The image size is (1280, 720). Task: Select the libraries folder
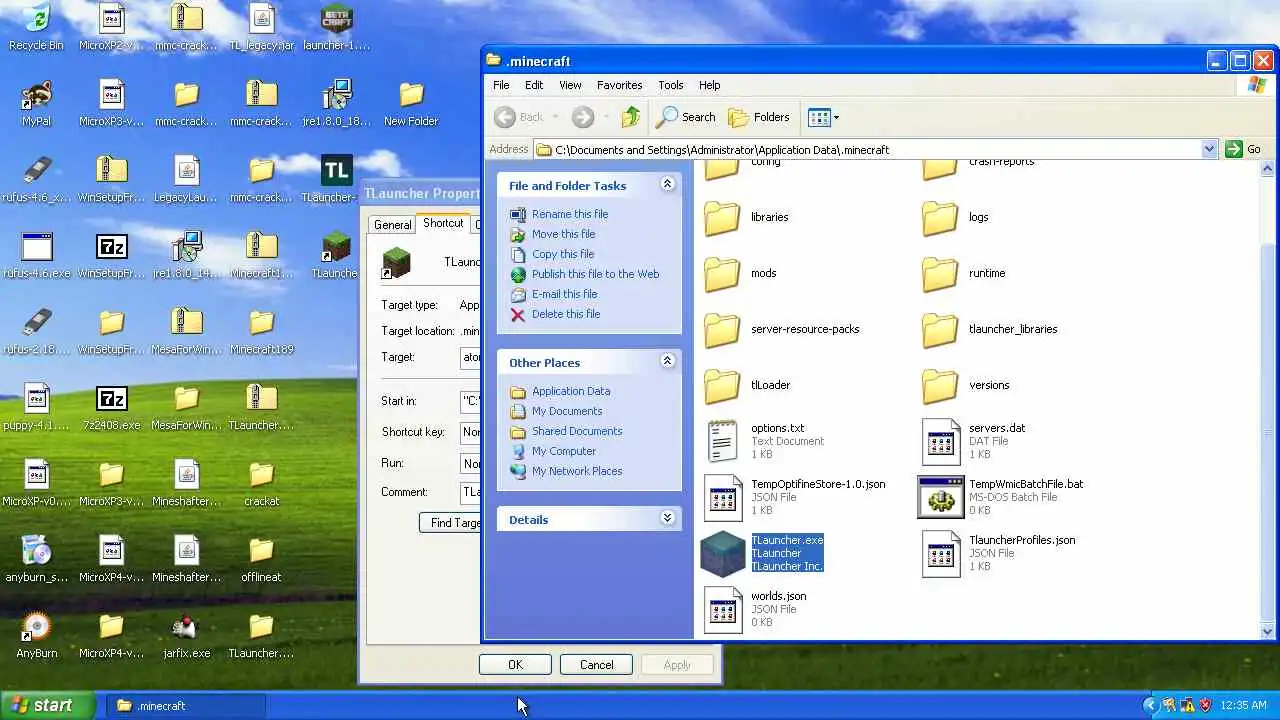tap(747, 217)
